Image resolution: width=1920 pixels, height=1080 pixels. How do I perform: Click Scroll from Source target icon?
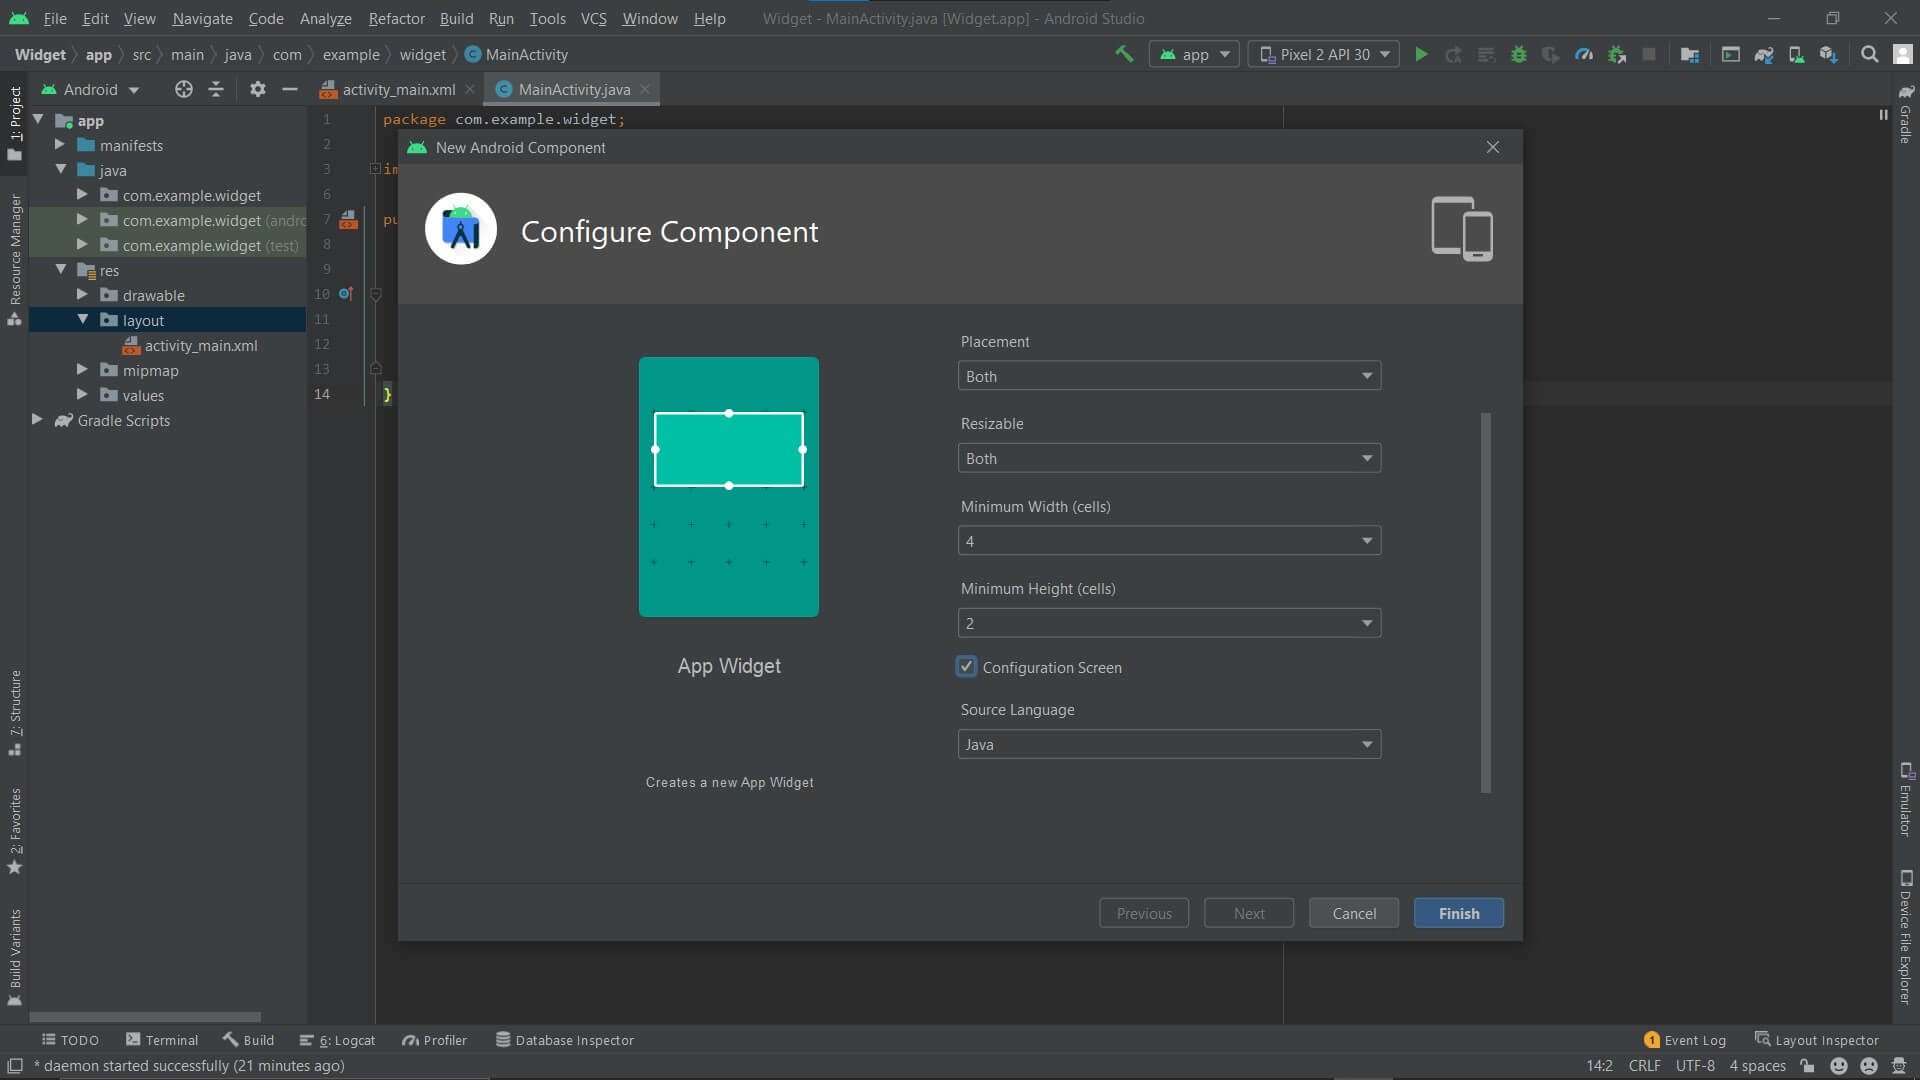coord(184,89)
